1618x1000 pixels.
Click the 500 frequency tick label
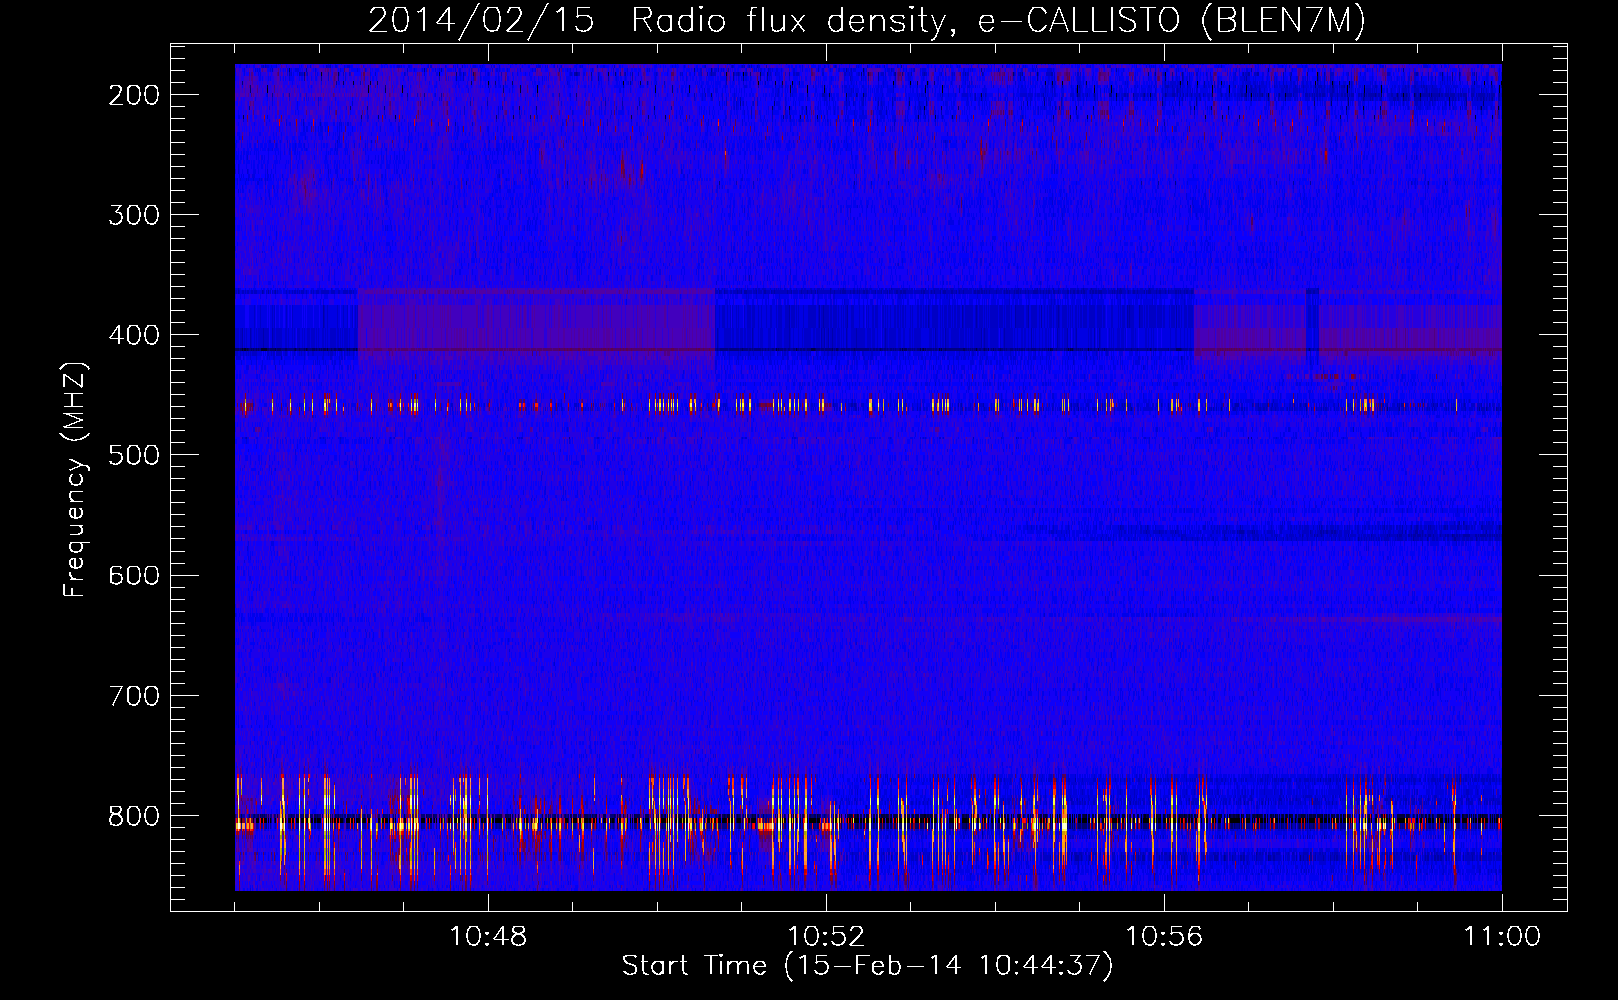(x=134, y=455)
